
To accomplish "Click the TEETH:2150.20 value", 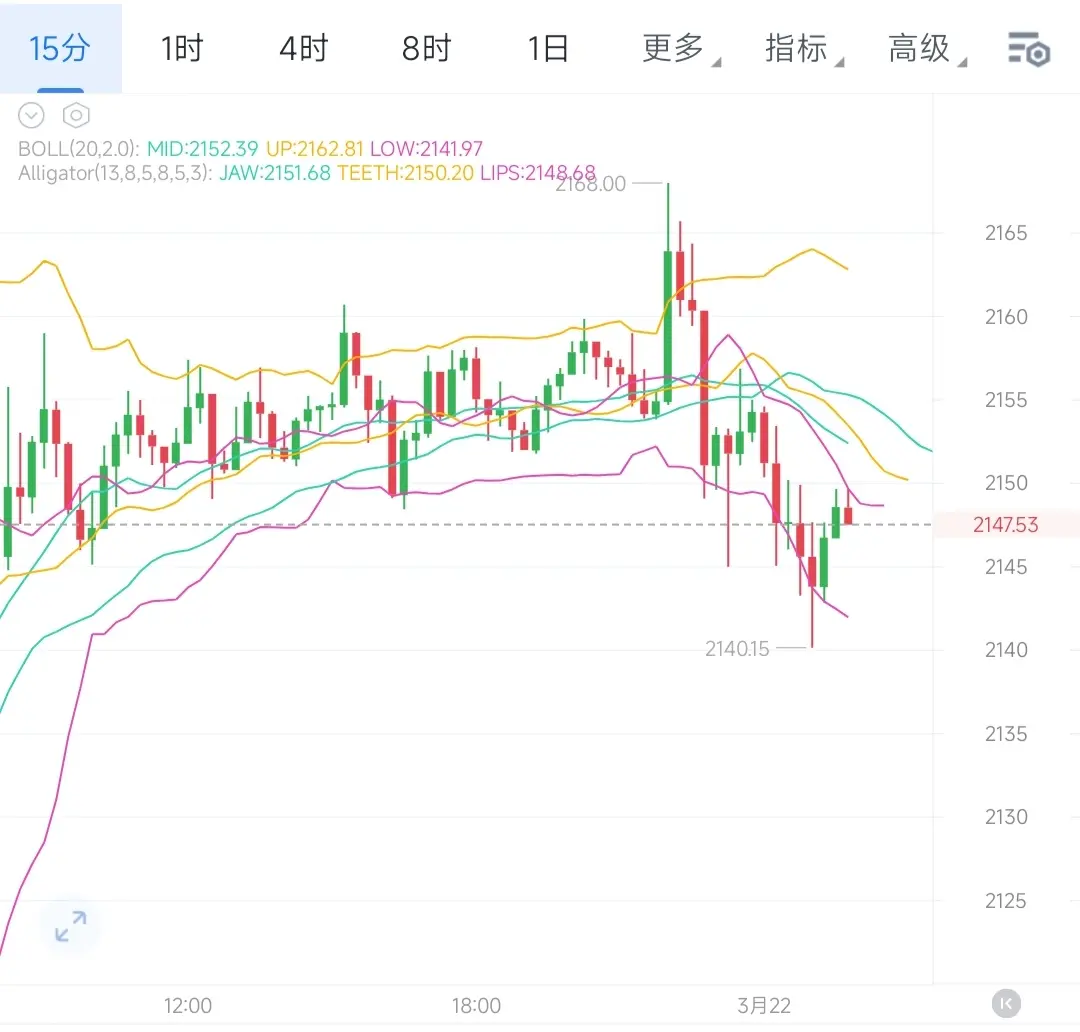I will 405,173.
